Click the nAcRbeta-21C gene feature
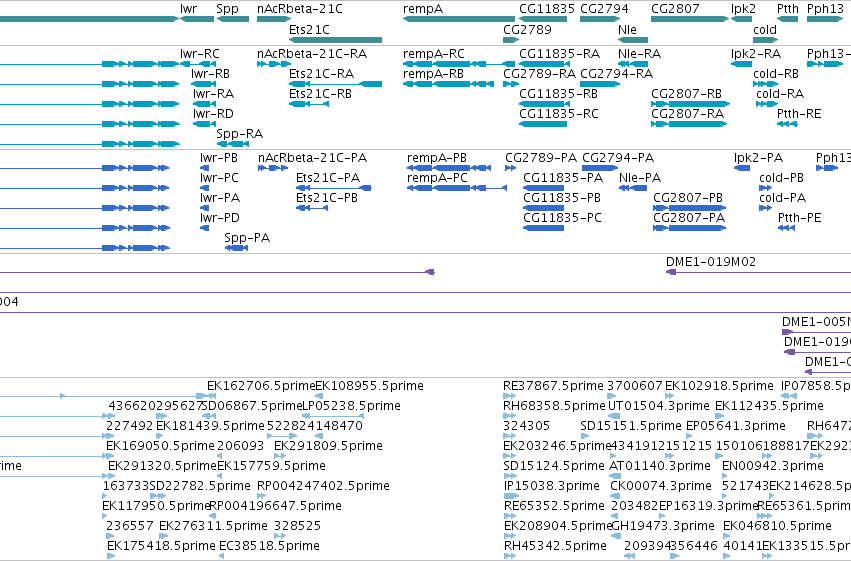This screenshot has height=561, width=851. coord(274,19)
